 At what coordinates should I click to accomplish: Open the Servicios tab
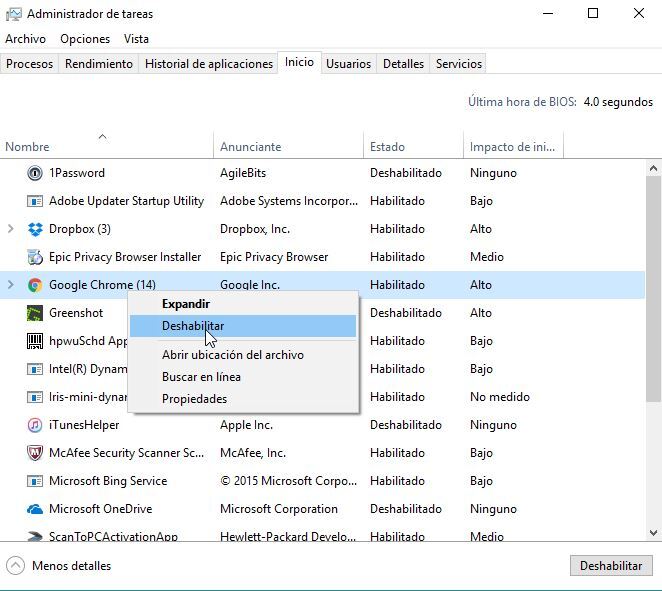(x=459, y=64)
